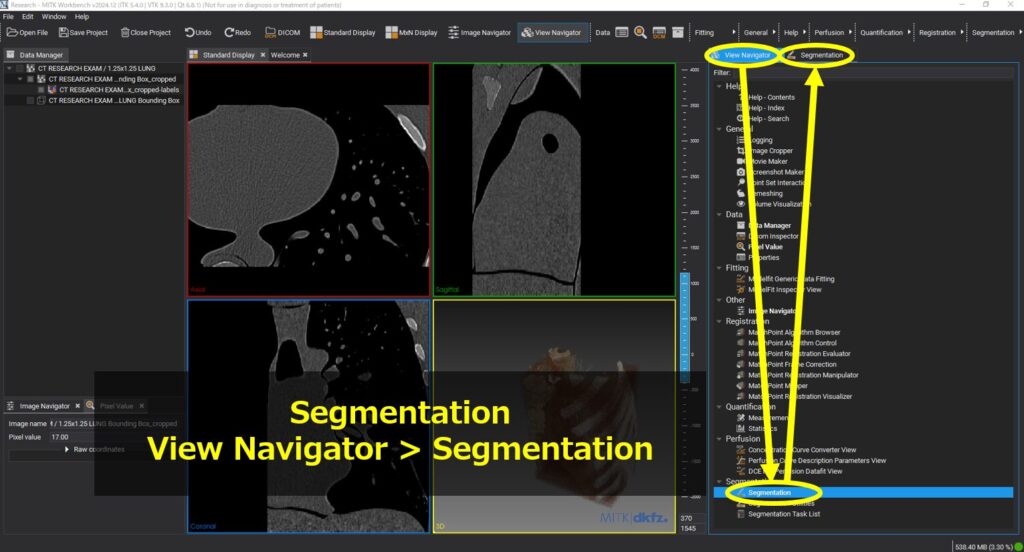The height and width of the screenshot is (552, 1024).
Task: Collapse CT RESEARCH EXAM 1.25x1.25 LUNG node
Action: tap(9, 69)
